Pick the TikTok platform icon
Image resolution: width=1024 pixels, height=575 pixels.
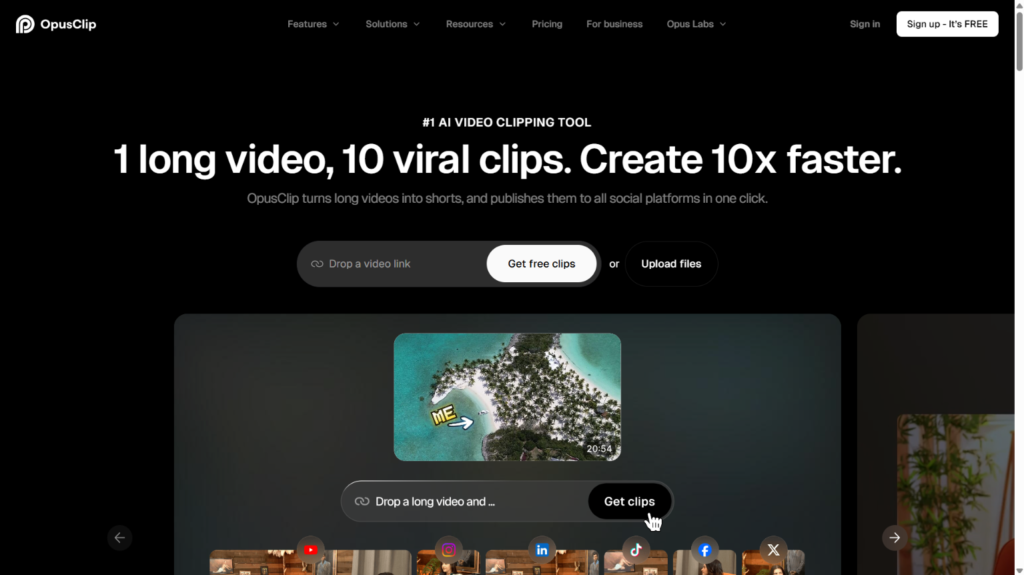tap(636, 550)
